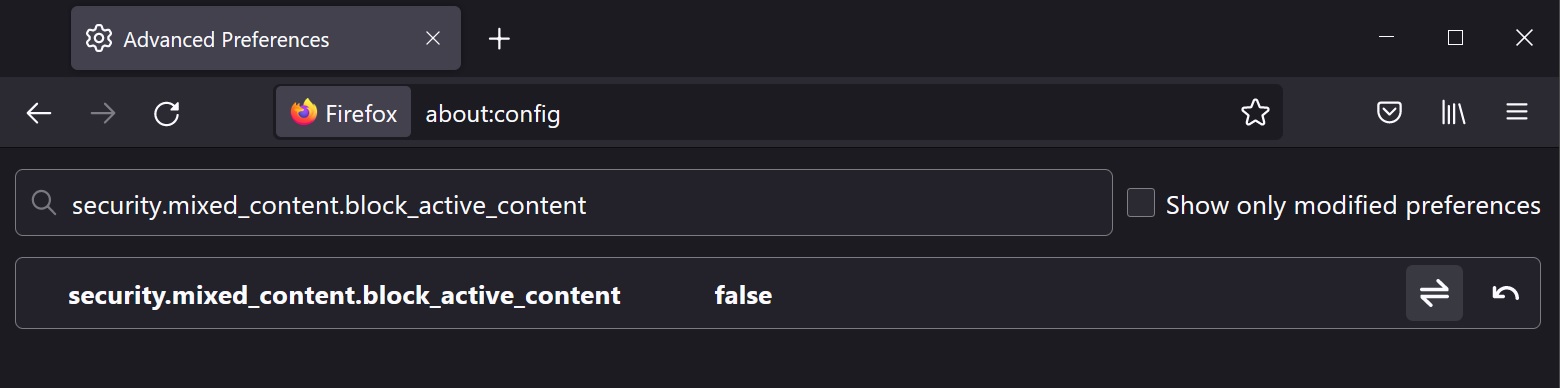The width and height of the screenshot is (1560, 388).
Task: Toggle the block_active_content preference value
Action: click(x=1434, y=293)
